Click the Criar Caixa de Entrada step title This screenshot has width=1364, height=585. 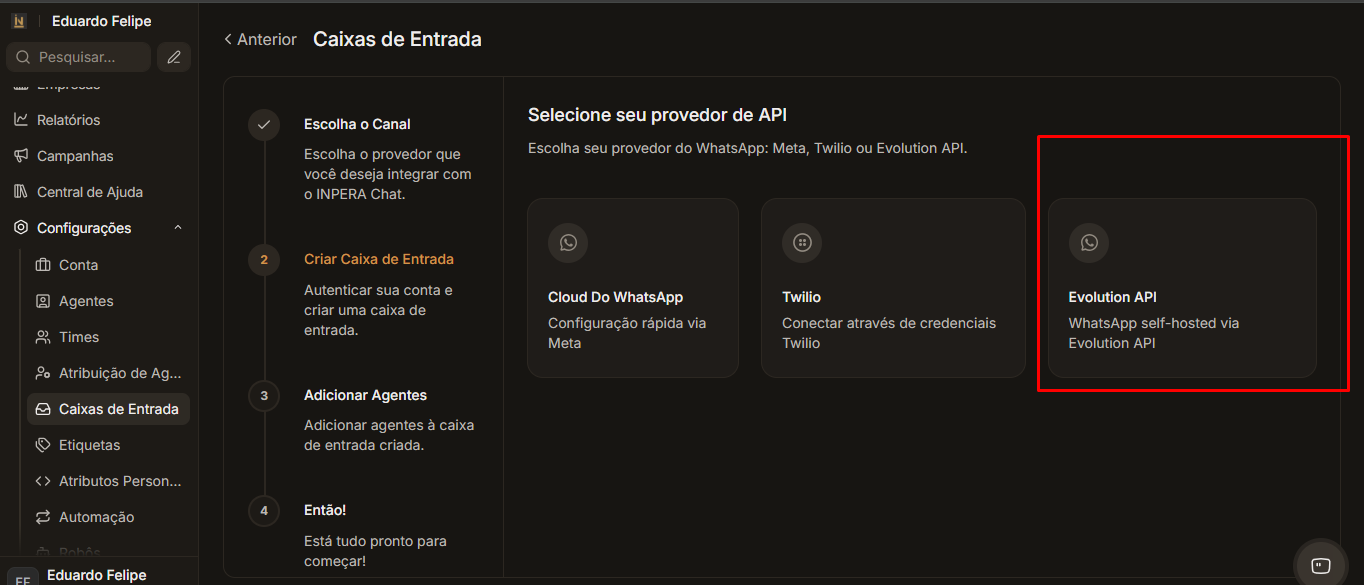379,259
